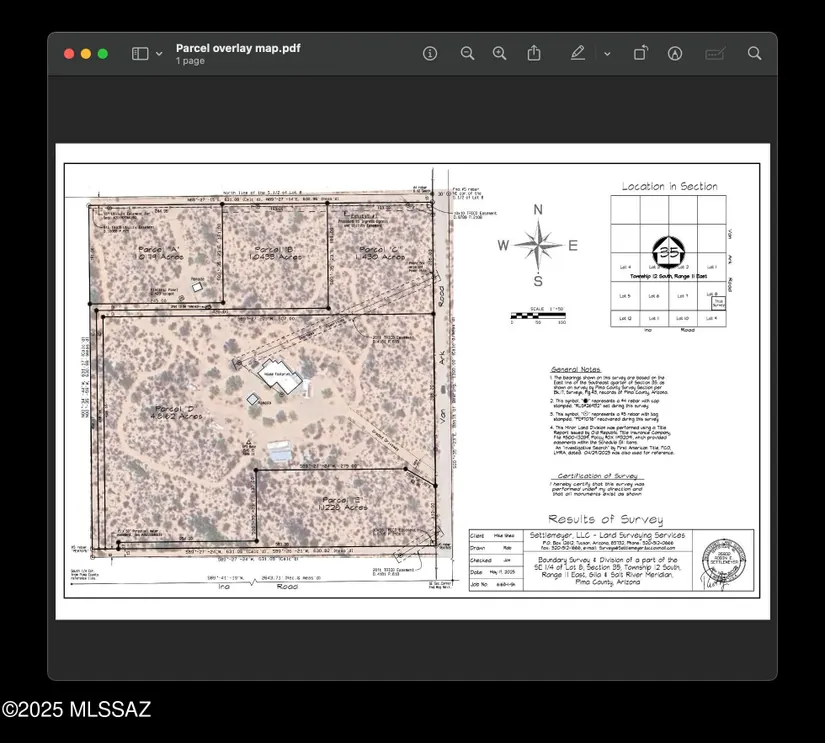
Task: Rotate the page with the rotate icon
Action: tap(641, 54)
